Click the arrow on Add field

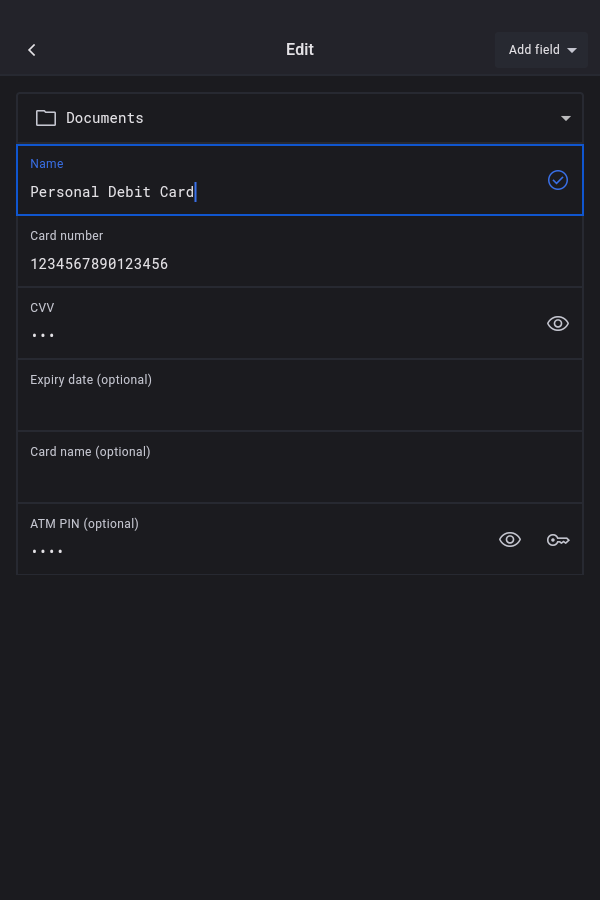pos(572,50)
